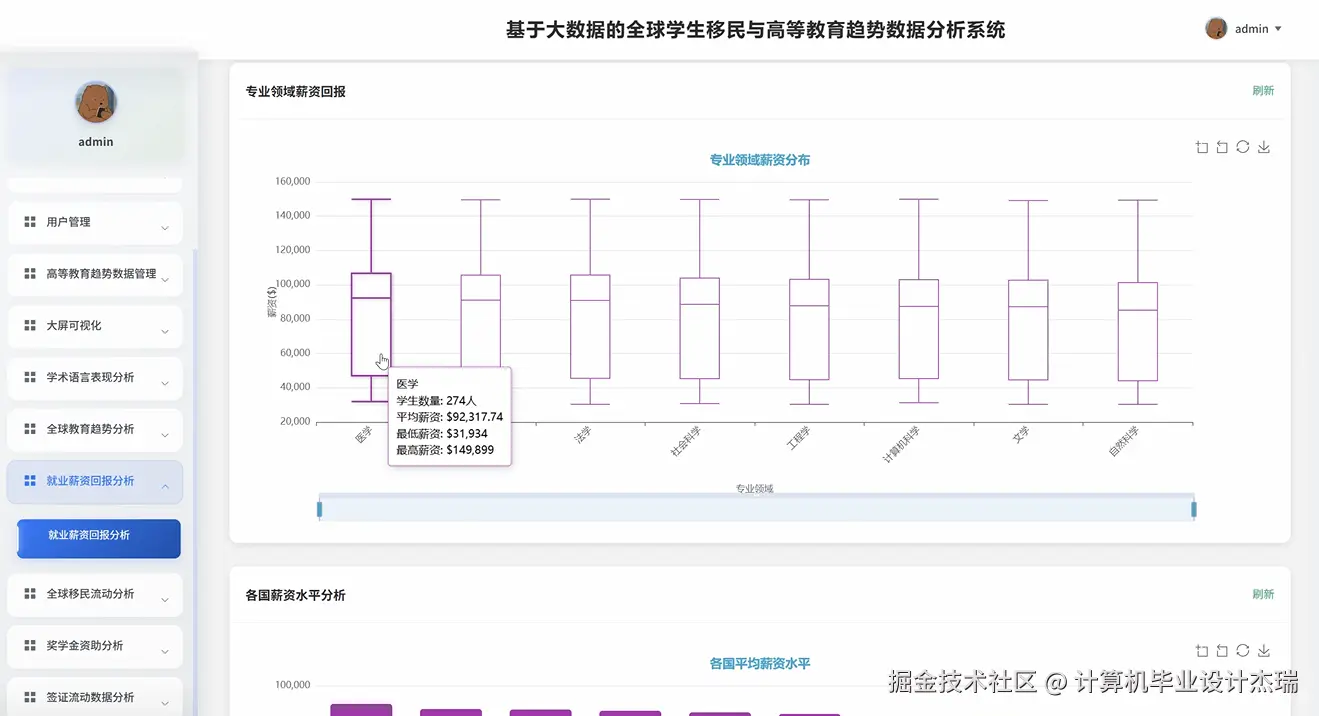Click the 计算机科学 x-axis label
This screenshot has height=716, width=1319.
pos(901,444)
